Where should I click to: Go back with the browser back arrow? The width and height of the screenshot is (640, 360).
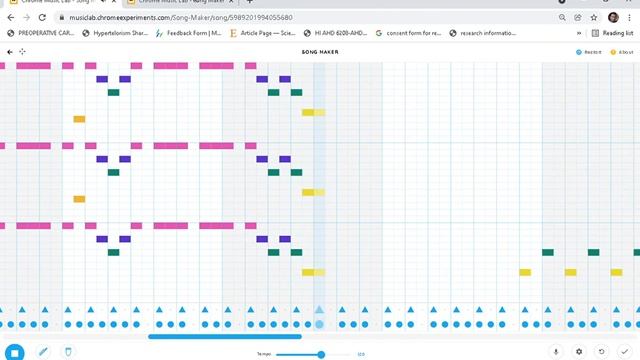coord(11,18)
